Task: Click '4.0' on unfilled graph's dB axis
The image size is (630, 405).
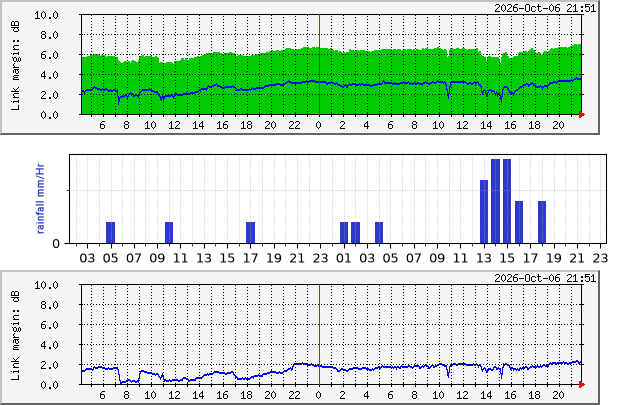Action: [x=49, y=345]
